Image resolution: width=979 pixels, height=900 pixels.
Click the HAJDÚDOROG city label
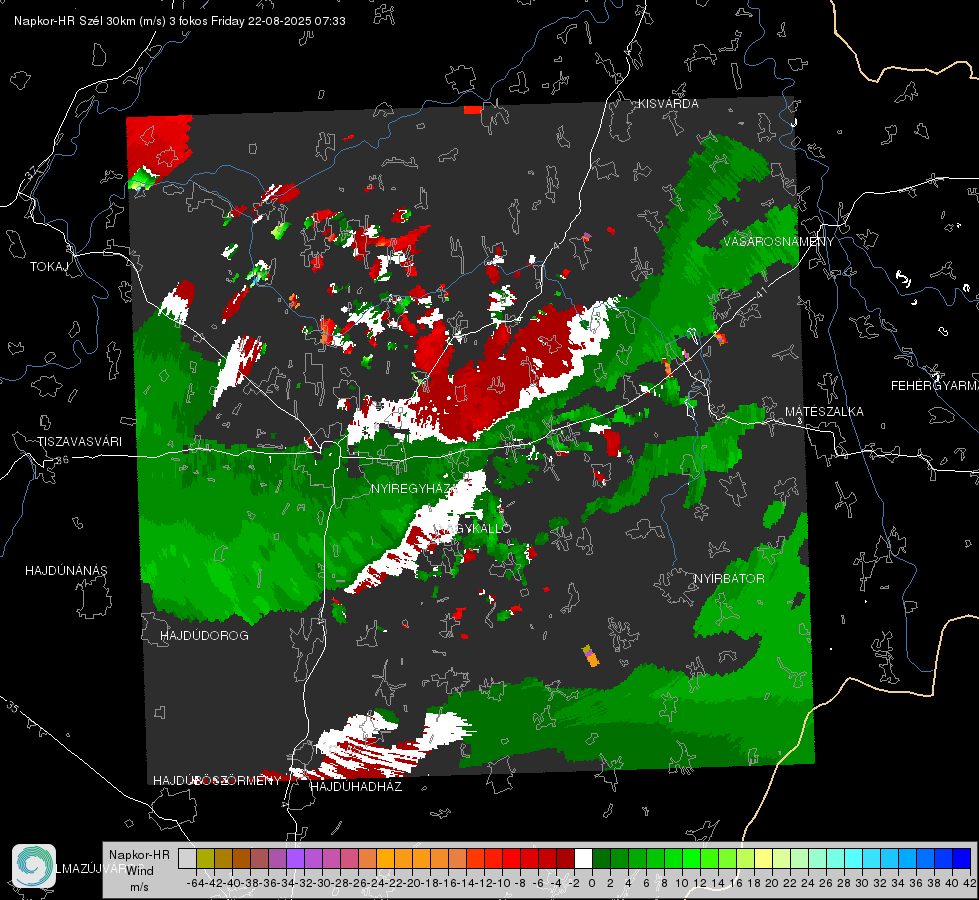coord(204,636)
